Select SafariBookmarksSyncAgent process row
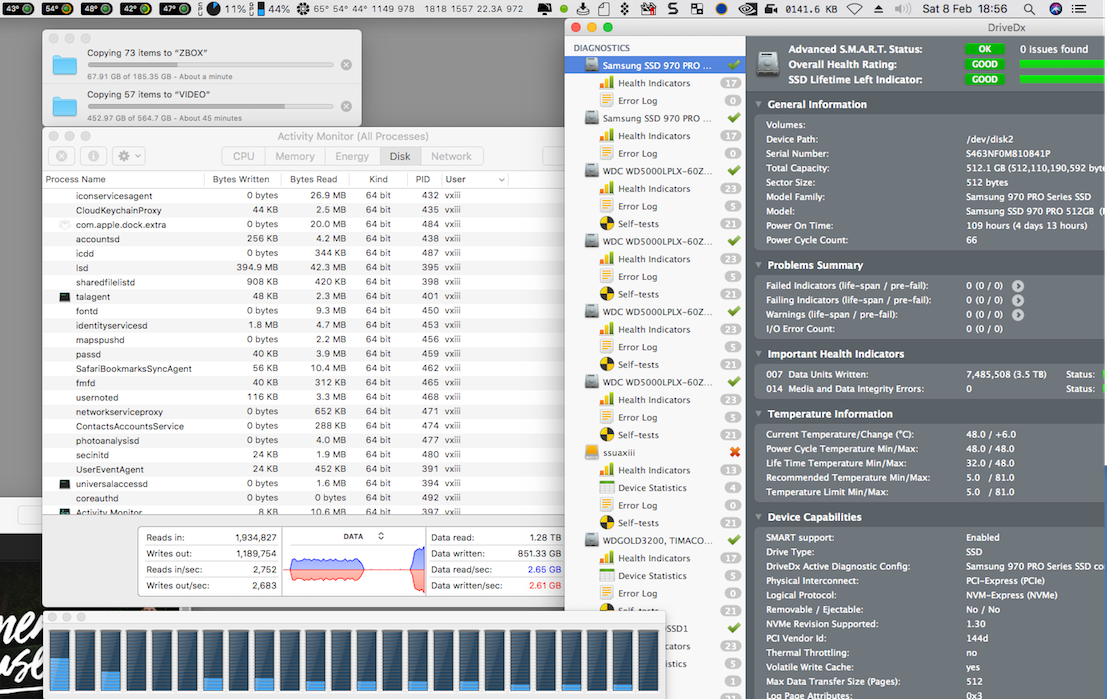Viewport: 1107px width, 699px height. click(304, 369)
